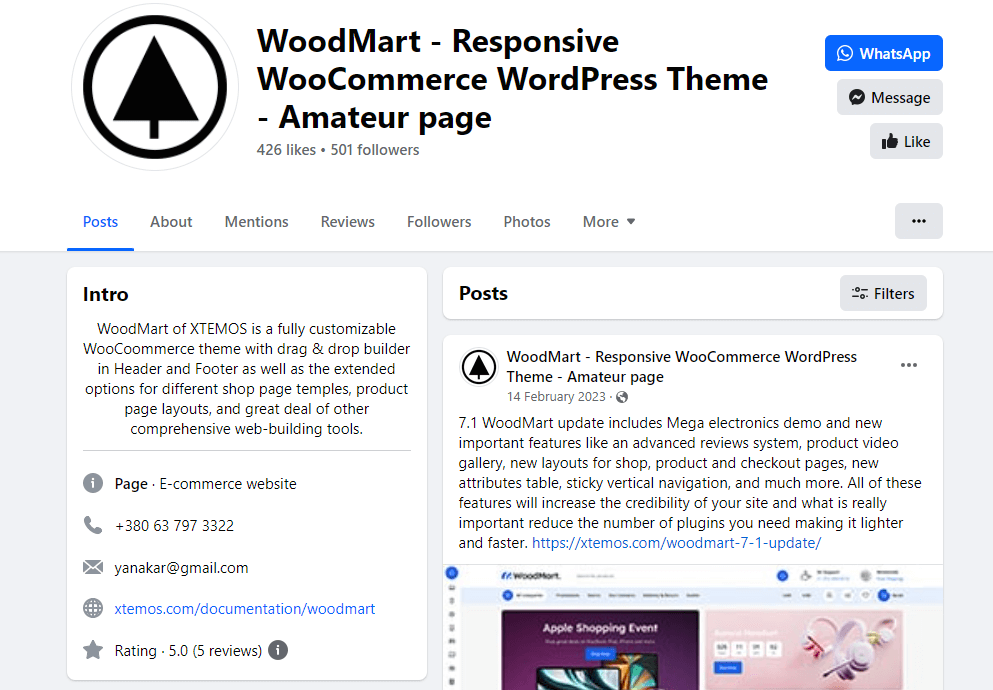Click the website globe icon in Intro
The height and width of the screenshot is (690, 993).
93,608
